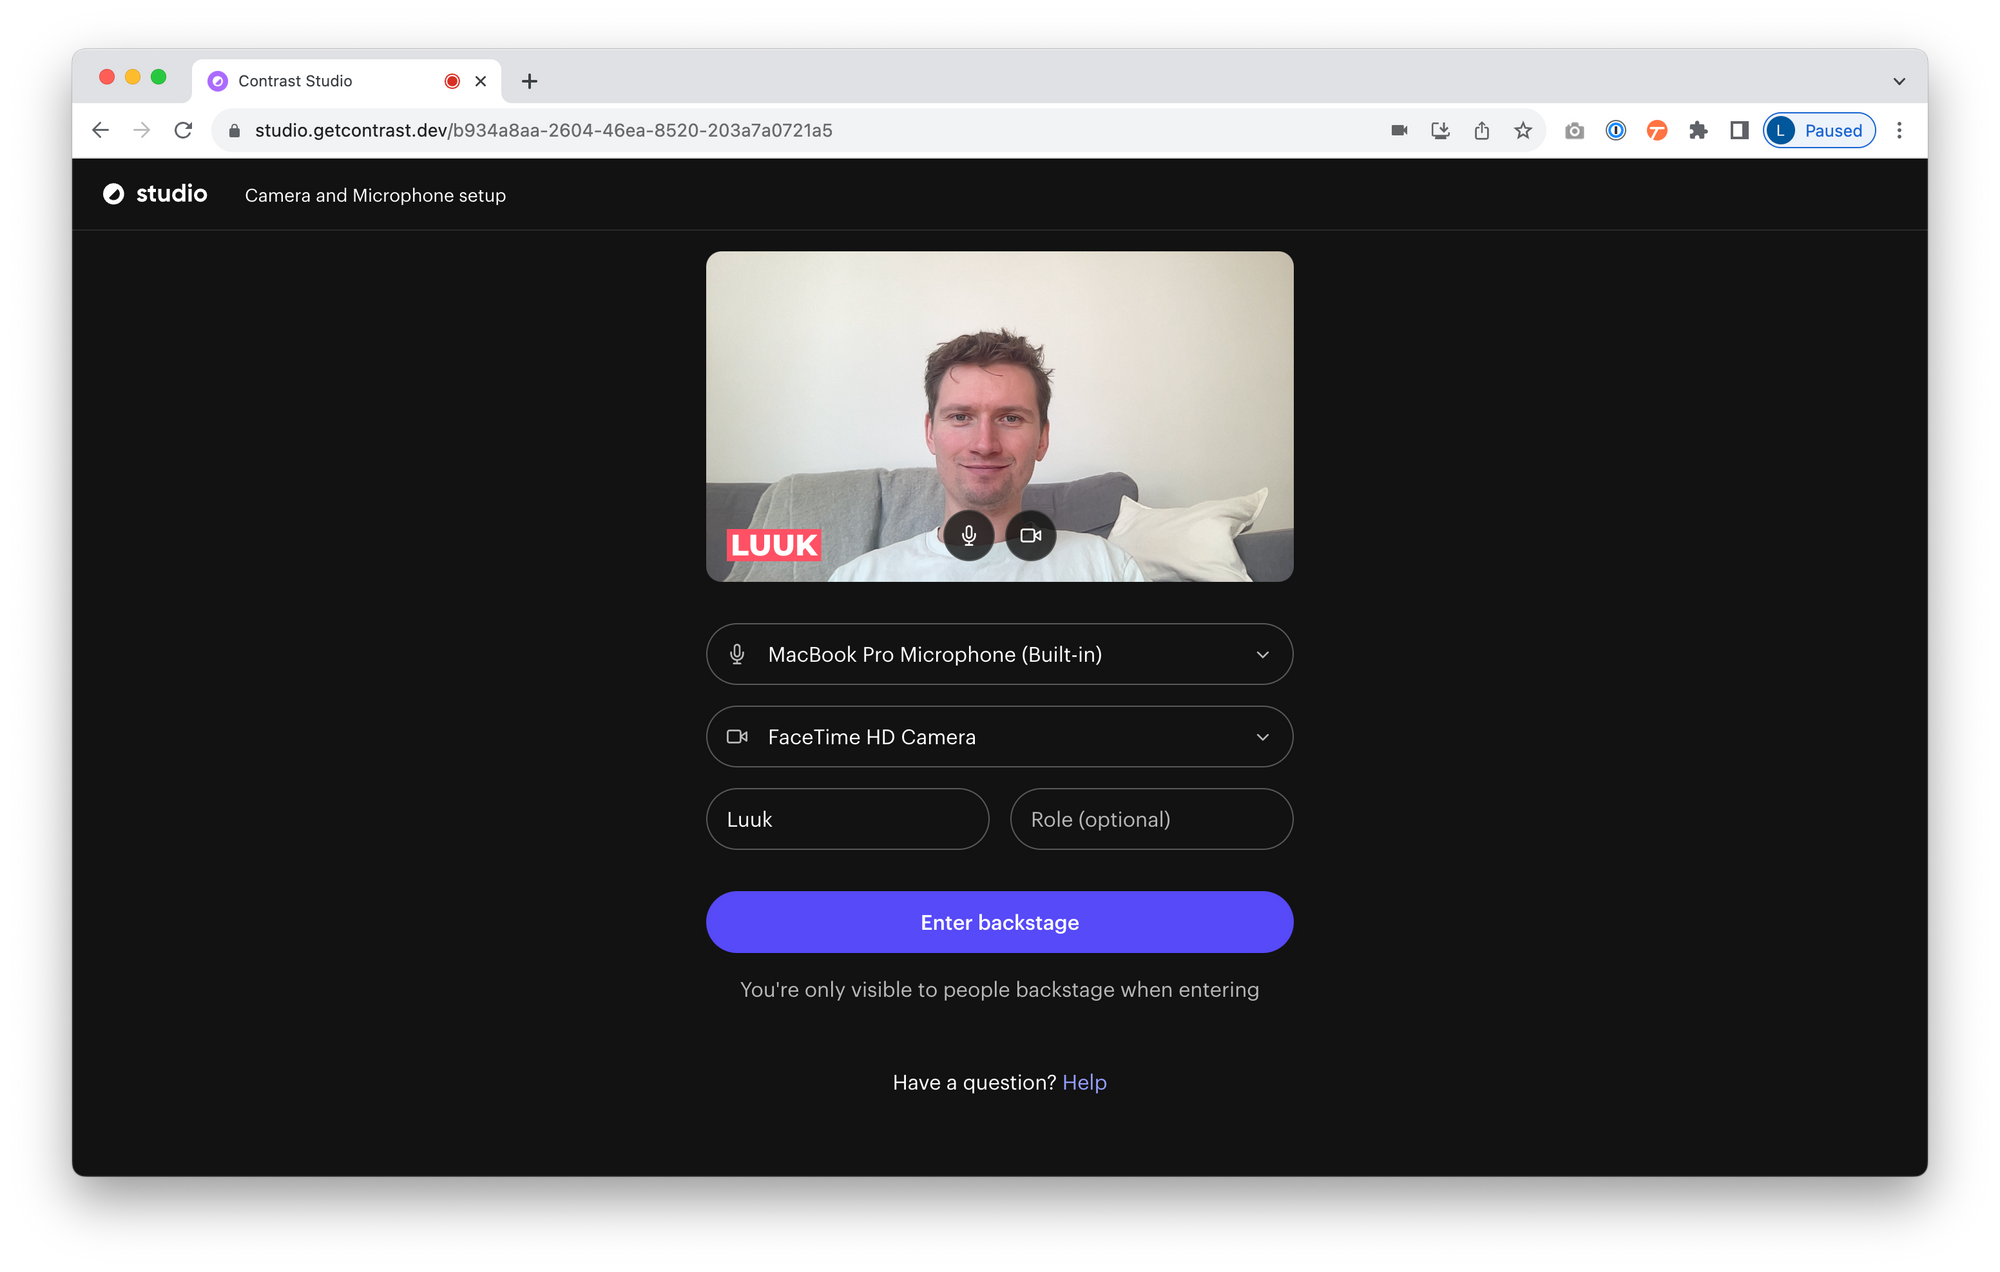Screen dimensions: 2000x1272
Task: Click the Role (optional) input field
Action: click(x=1151, y=819)
